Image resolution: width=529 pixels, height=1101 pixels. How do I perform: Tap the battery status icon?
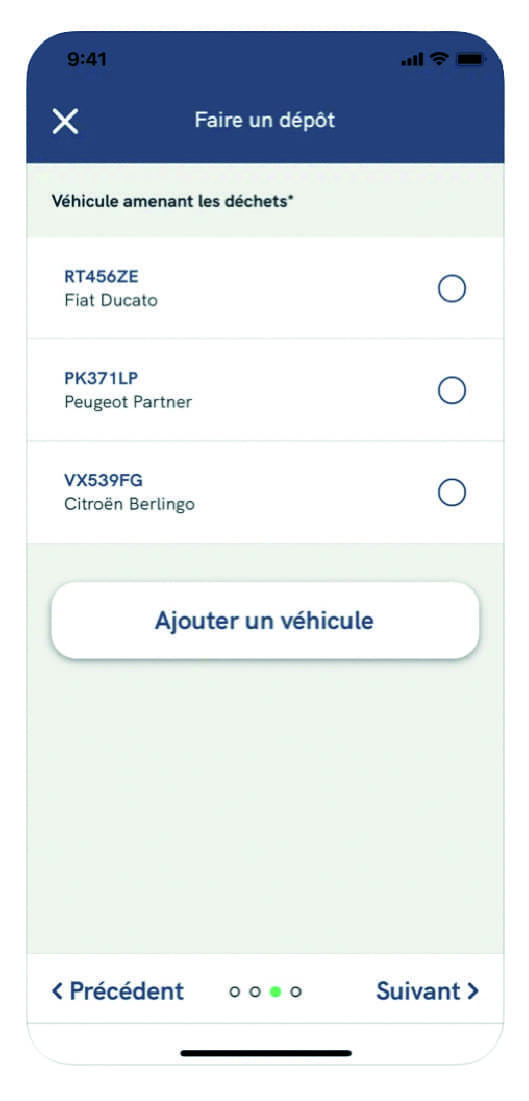point(470,60)
